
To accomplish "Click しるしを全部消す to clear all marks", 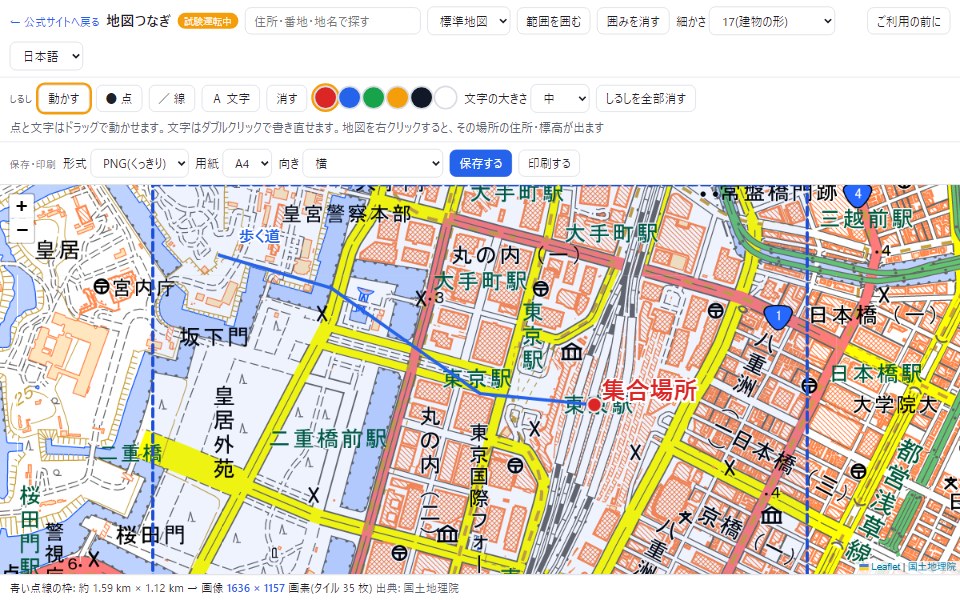I will click(646, 99).
